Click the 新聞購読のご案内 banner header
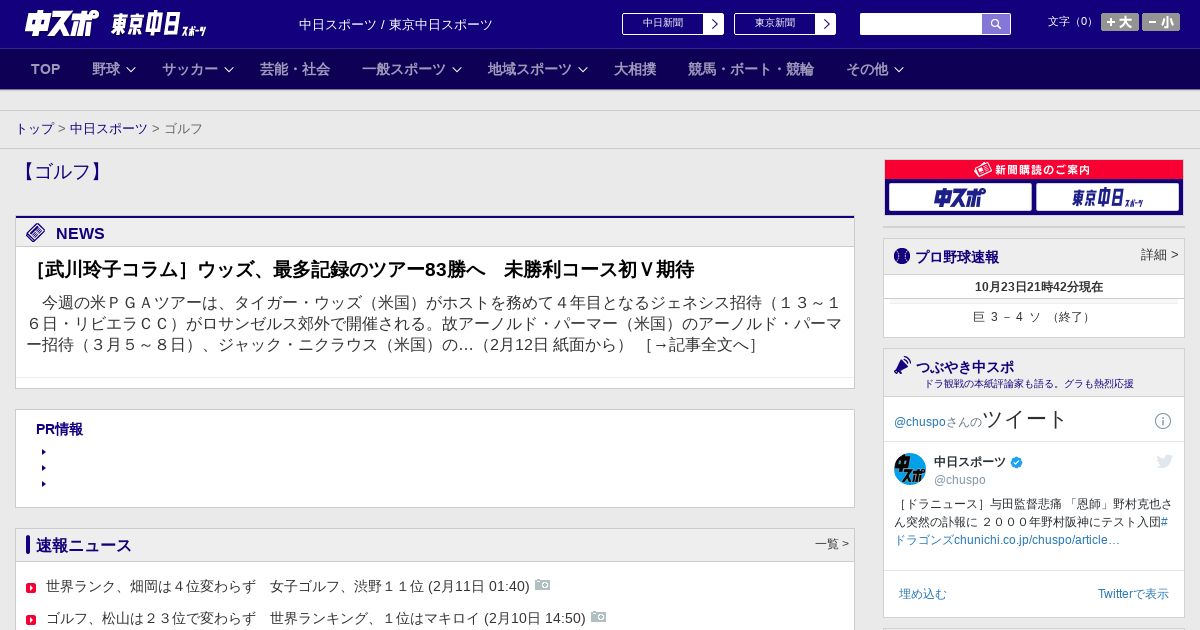The height and width of the screenshot is (630, 1200). point(1034,170)
